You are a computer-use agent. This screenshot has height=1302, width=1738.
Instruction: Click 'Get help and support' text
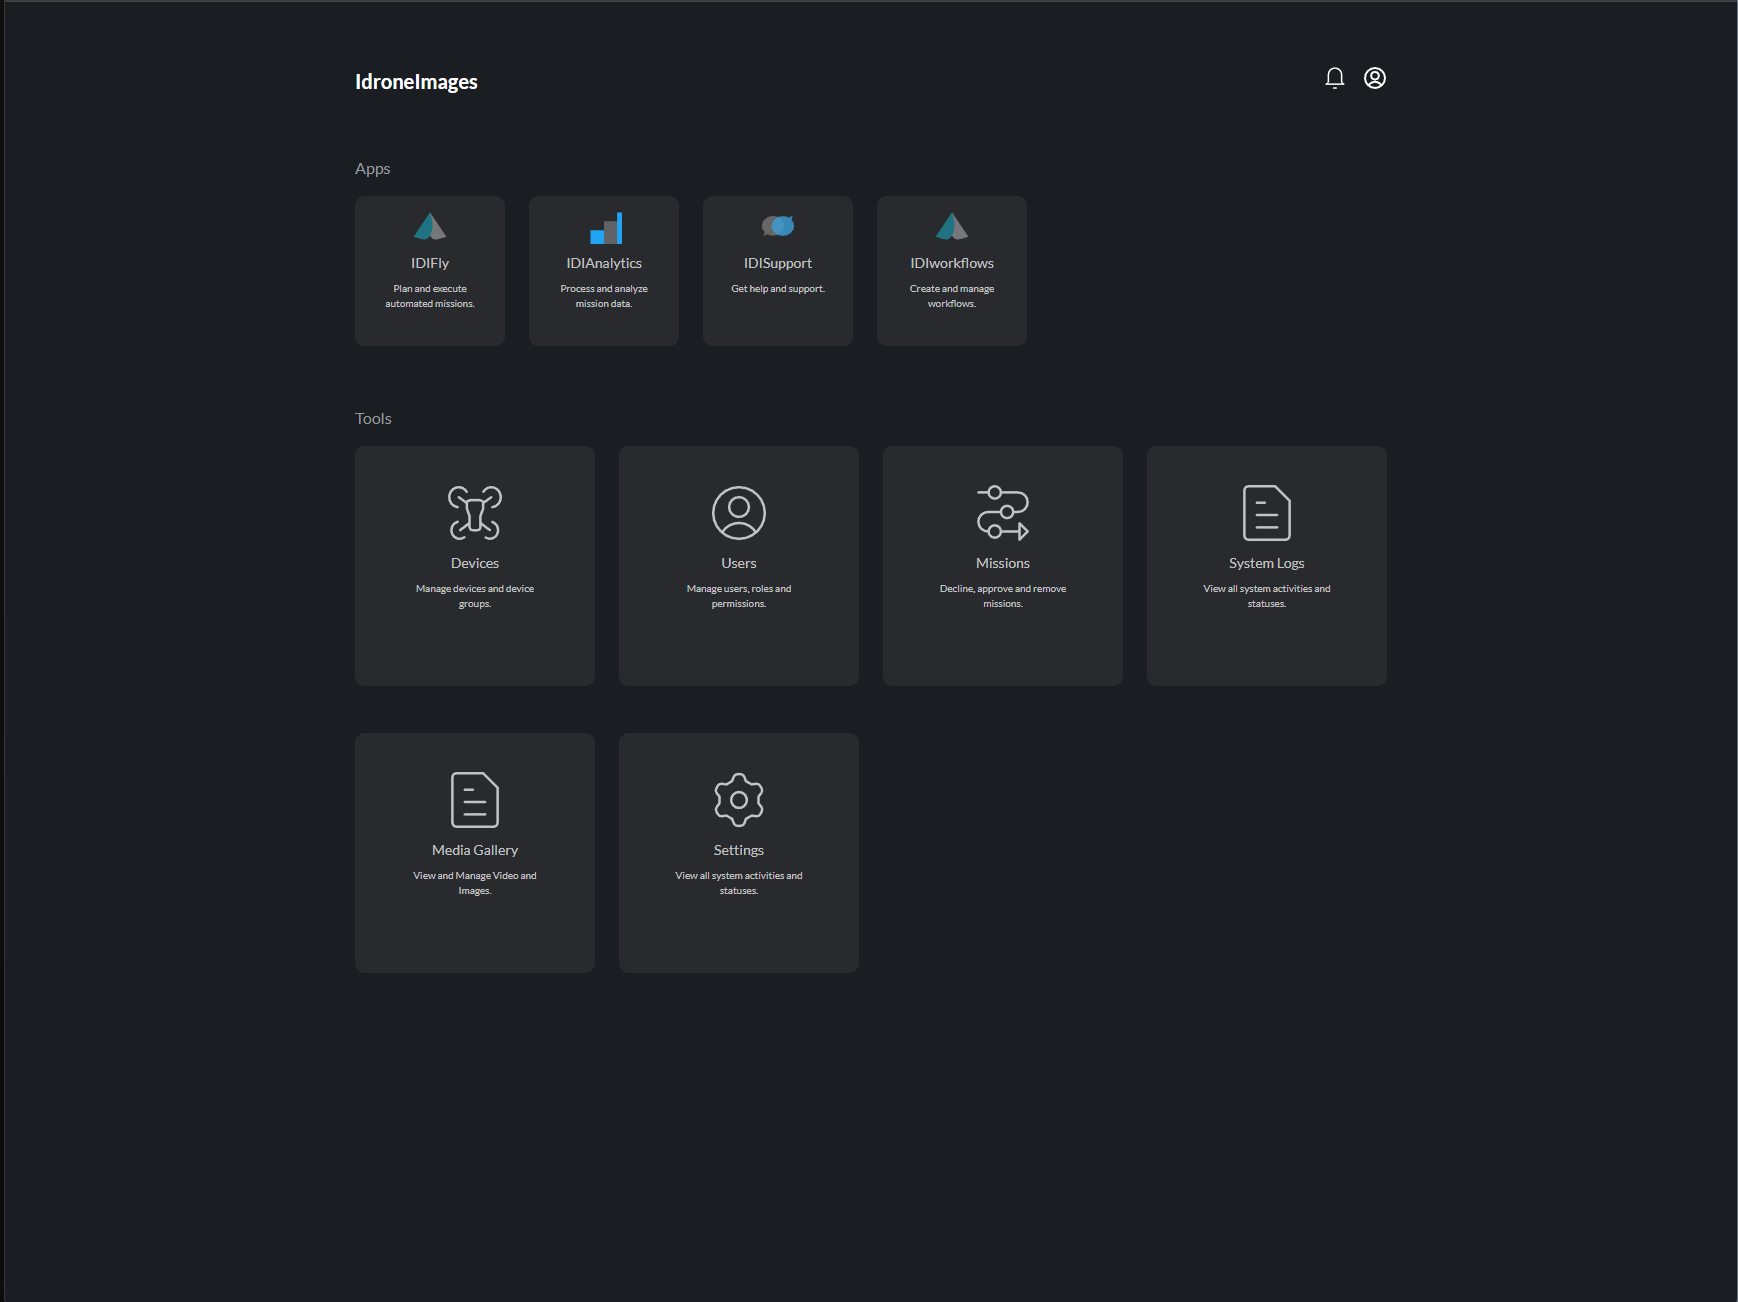pyautogui.click(x=778, y=289)
